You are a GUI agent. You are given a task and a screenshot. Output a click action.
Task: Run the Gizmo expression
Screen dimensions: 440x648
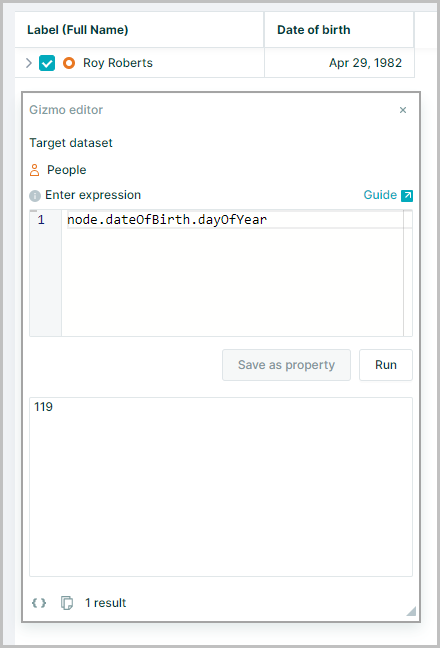pyautogui.click(x=385, y=365)
